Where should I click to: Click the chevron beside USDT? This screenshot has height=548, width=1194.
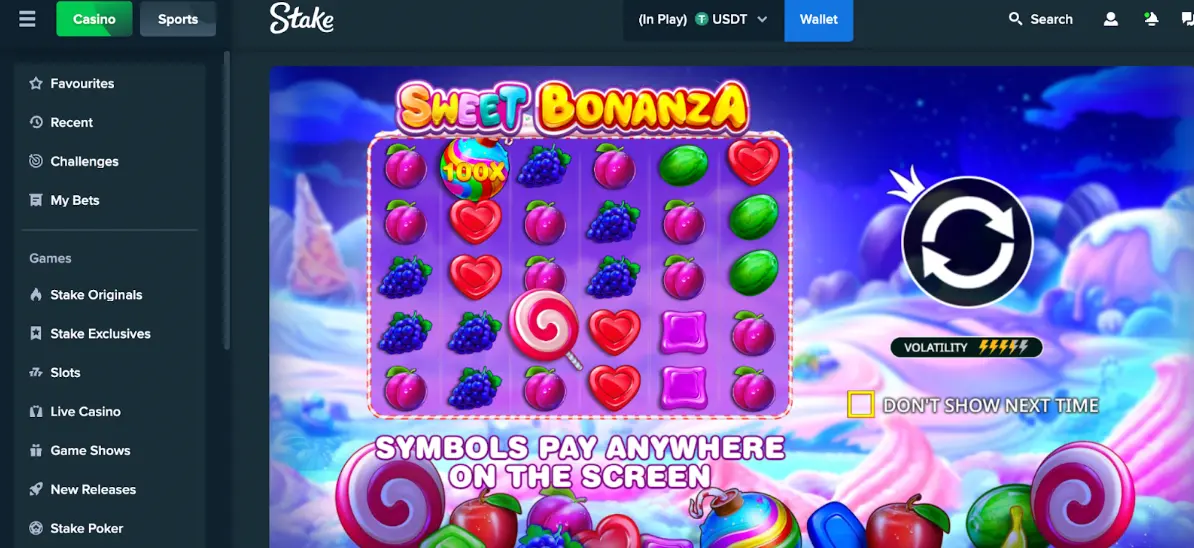click(762, 20)
